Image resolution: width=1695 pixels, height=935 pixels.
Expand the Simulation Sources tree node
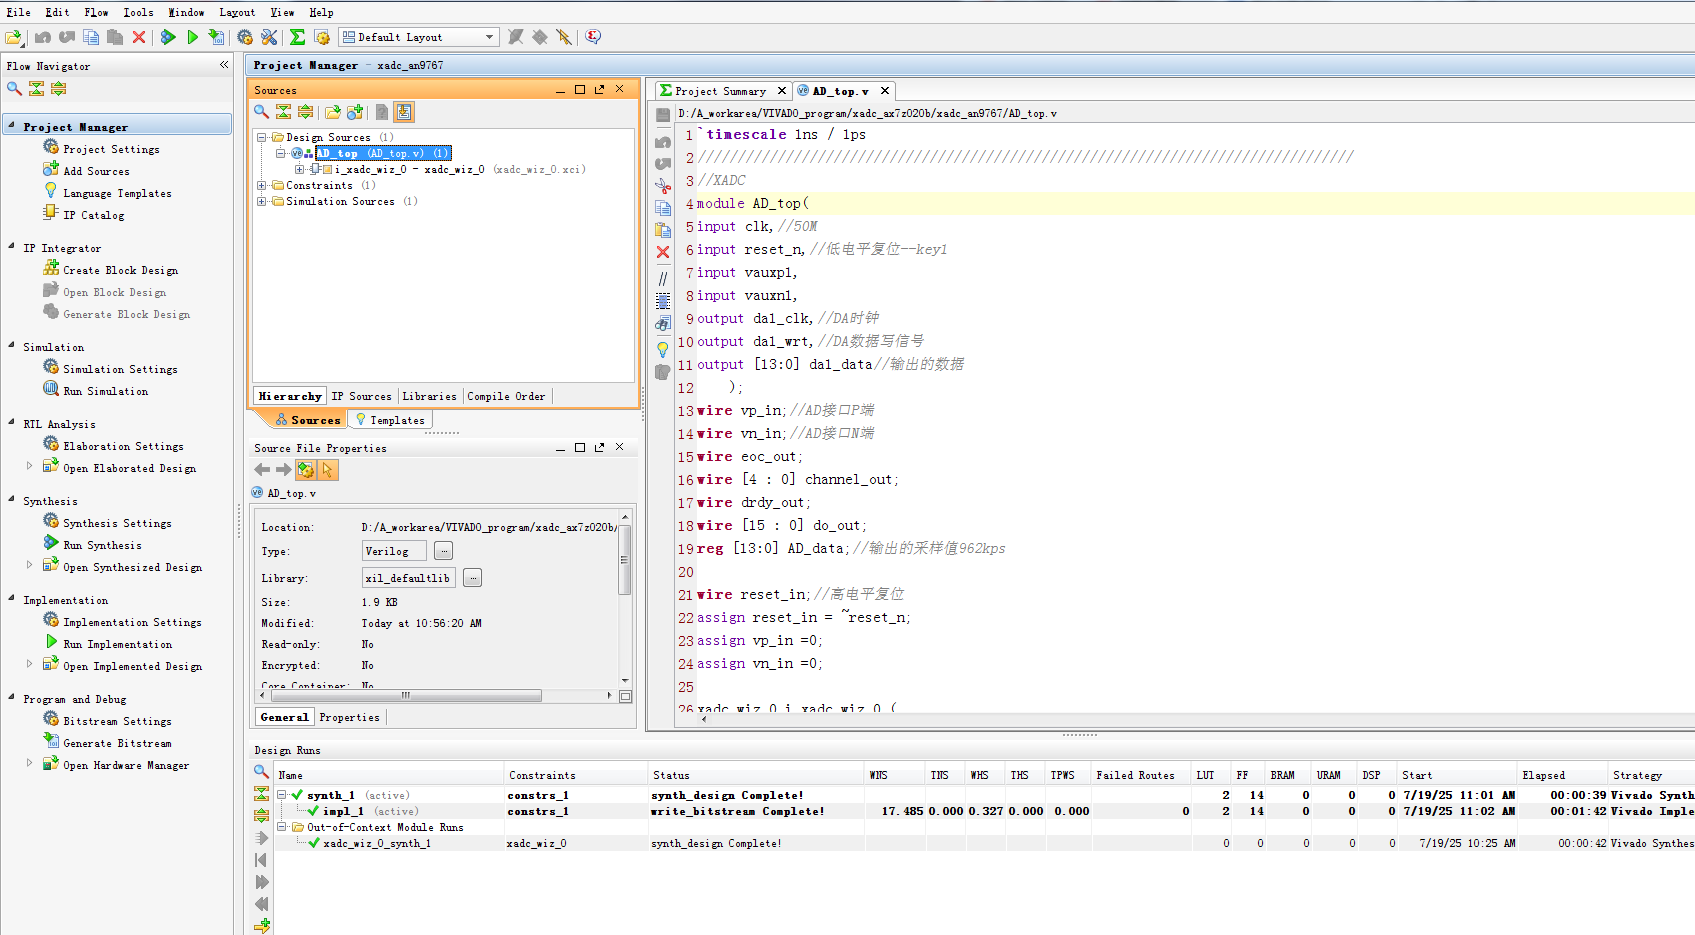[x=262, y=201]
